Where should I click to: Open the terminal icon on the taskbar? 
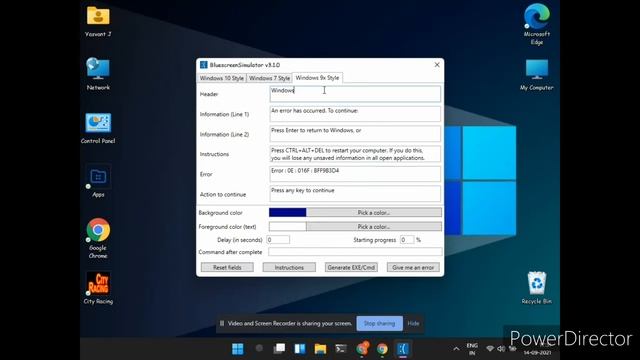[x=341, y=349]
